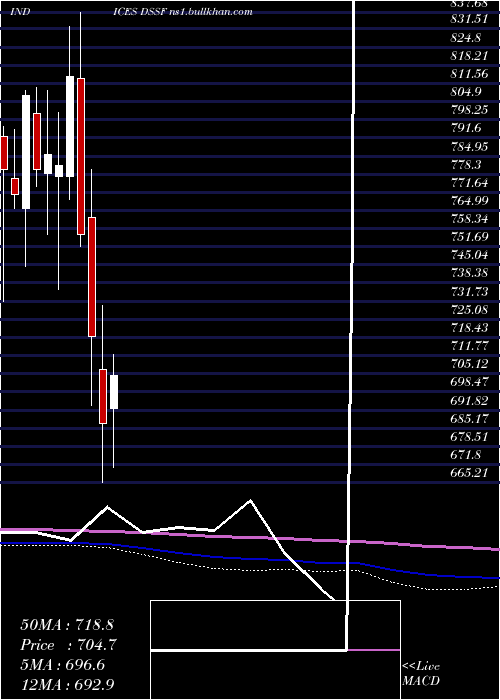Click the 731.73 price axis label

pos(470,291)
